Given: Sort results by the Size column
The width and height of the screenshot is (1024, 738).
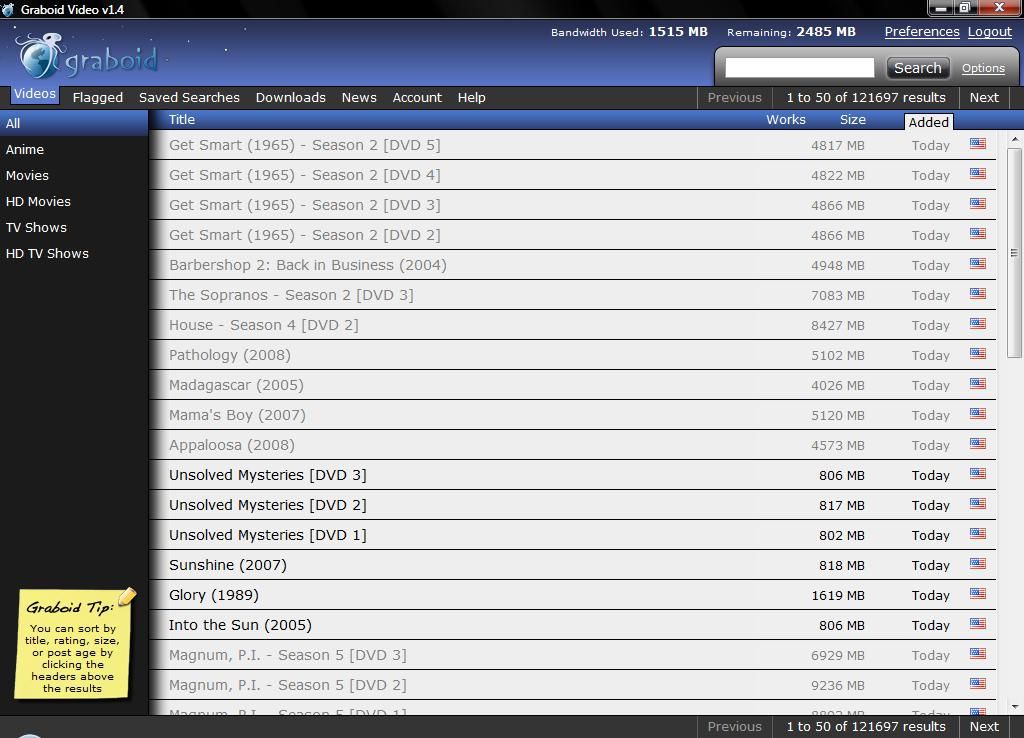Looking at the screenshot, I should [852, 120].
